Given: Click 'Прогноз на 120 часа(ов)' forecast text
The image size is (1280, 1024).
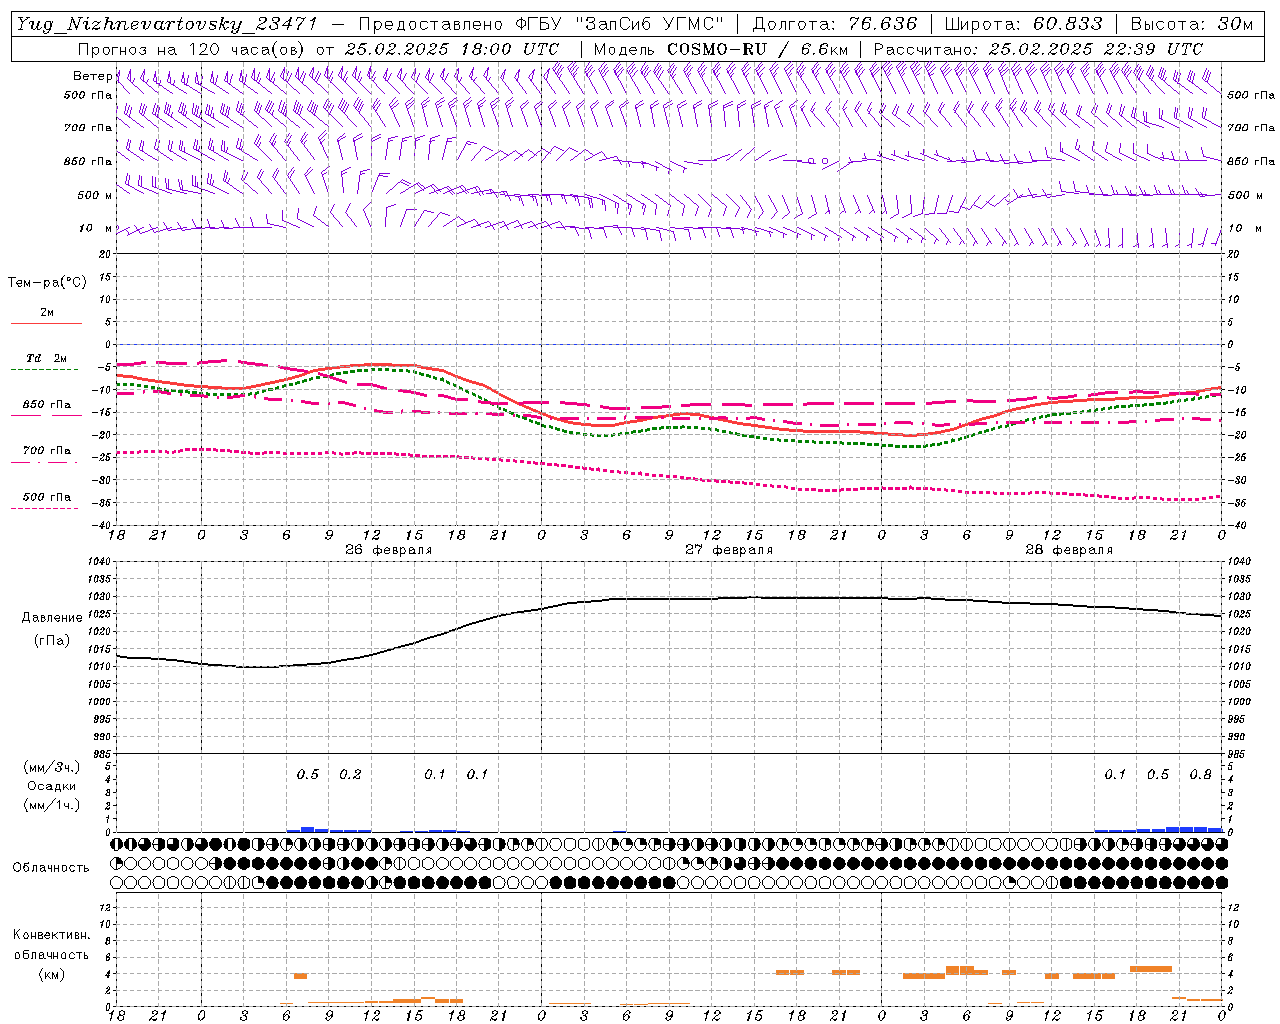Looking at the screenshot, I should 193,48.
